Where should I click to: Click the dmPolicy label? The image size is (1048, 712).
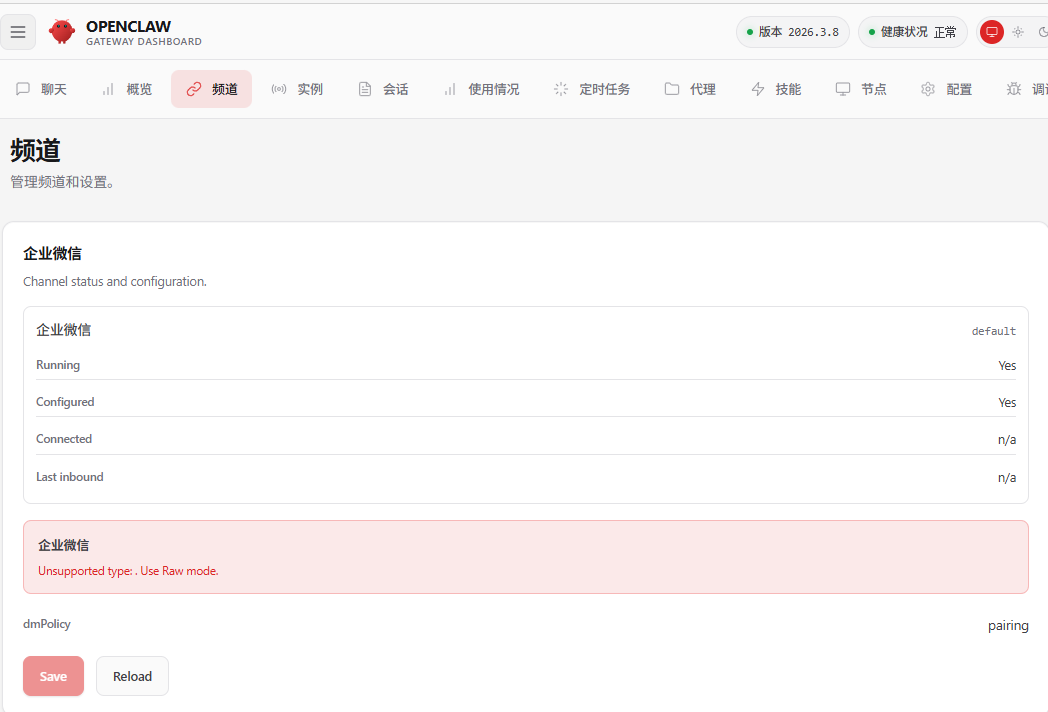47,624
